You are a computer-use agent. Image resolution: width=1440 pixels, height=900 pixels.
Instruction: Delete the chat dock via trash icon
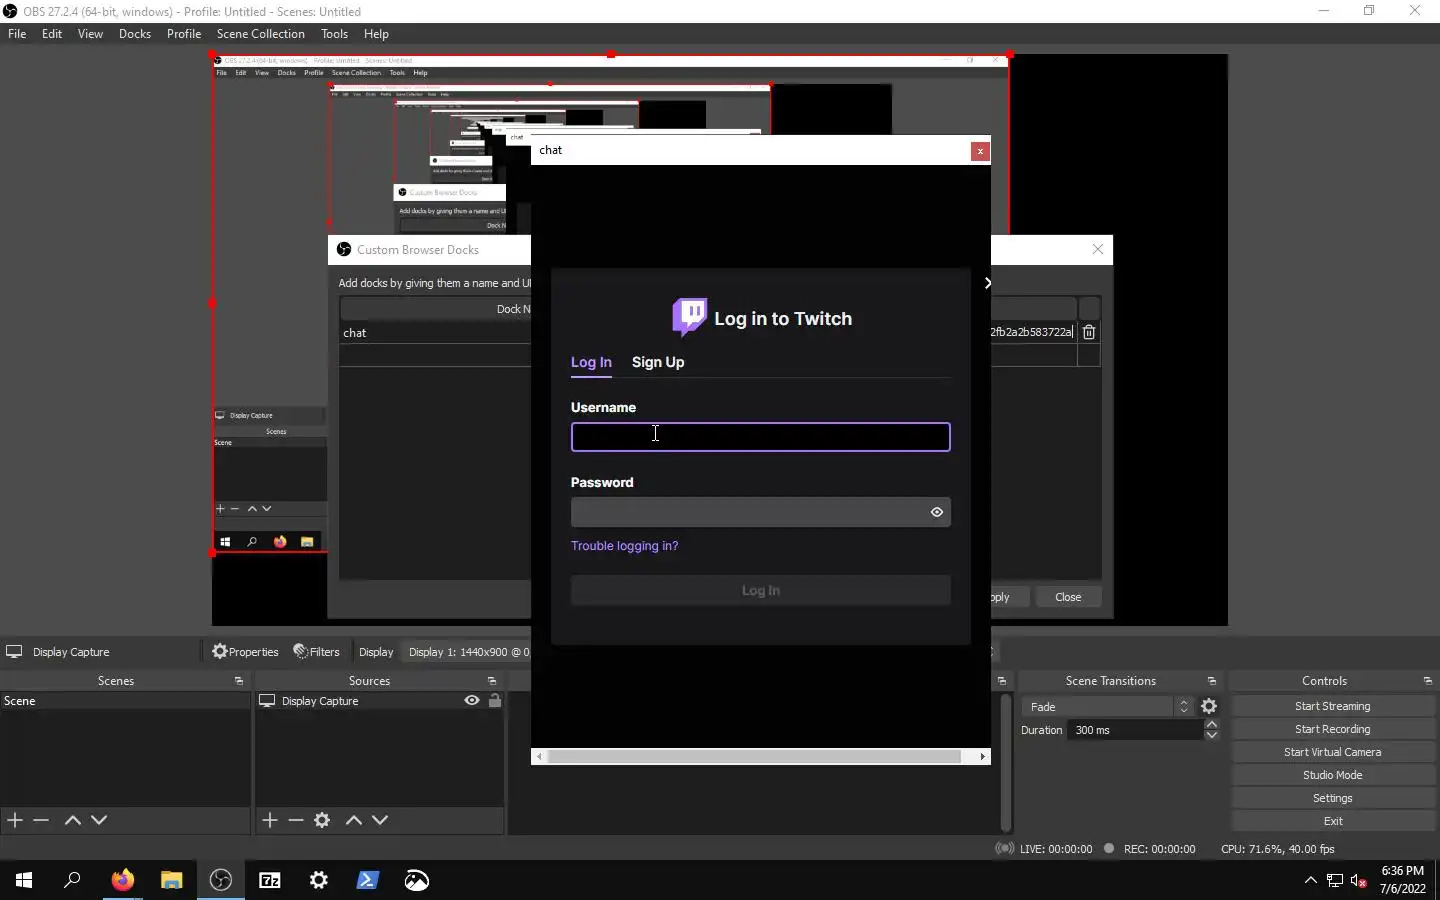1089,332
